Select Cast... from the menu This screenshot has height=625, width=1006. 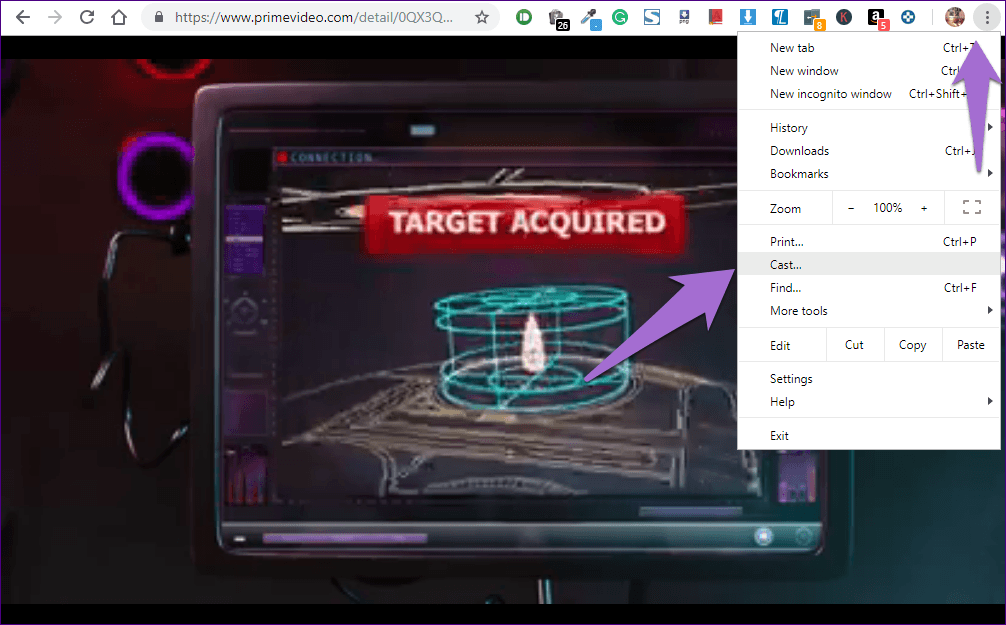pos(786,265)
